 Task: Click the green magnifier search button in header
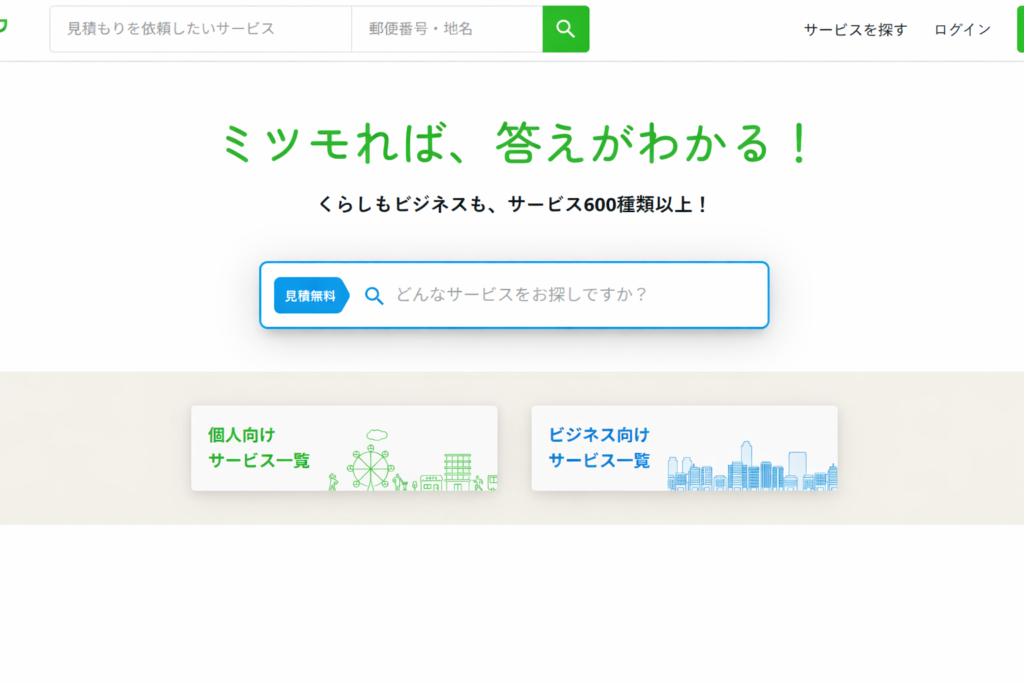565,29
